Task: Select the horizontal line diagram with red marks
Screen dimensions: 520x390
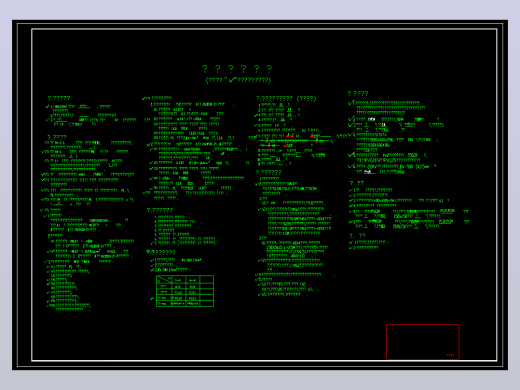Action: 296,141
